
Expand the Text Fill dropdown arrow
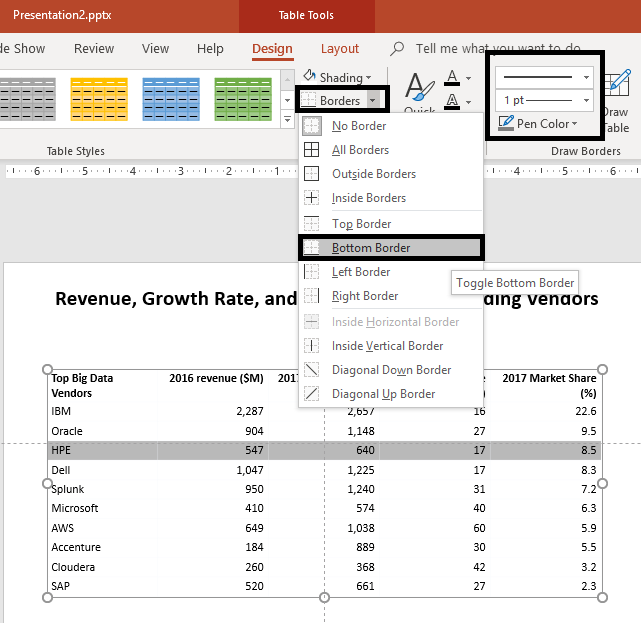tap(468, 78)
